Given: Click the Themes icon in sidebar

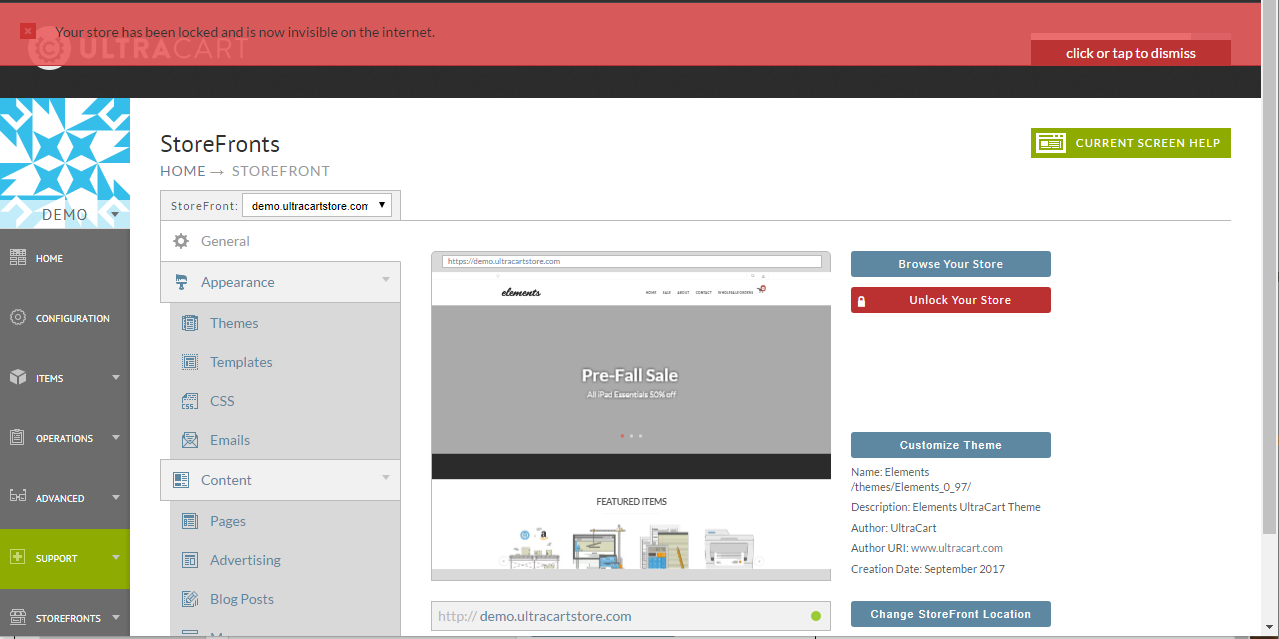Looking at the screenshot, I should (189, 323).
